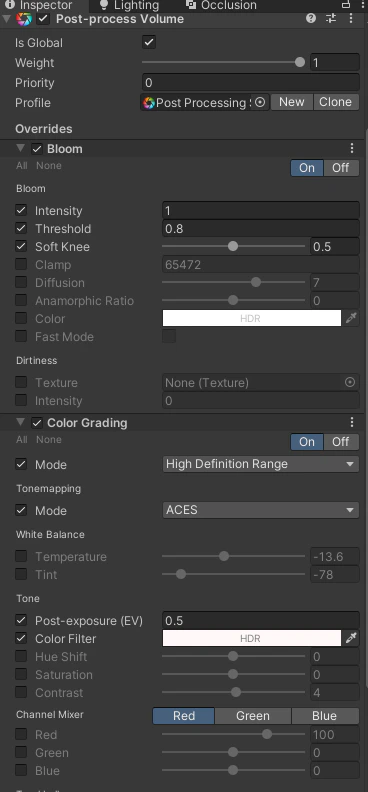Open Post-process Volume component three-dot menu

(x=351, y=19)
